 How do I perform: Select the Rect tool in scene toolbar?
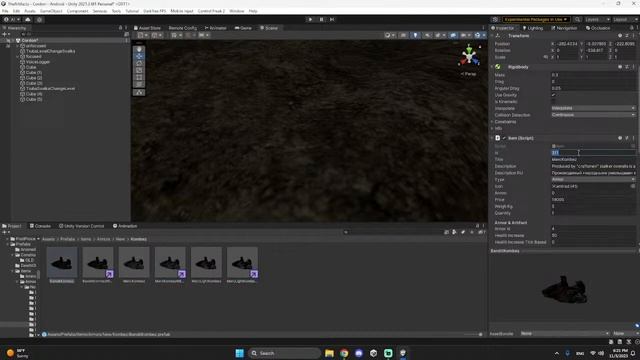pyautogui.click(x=139, y=77)
